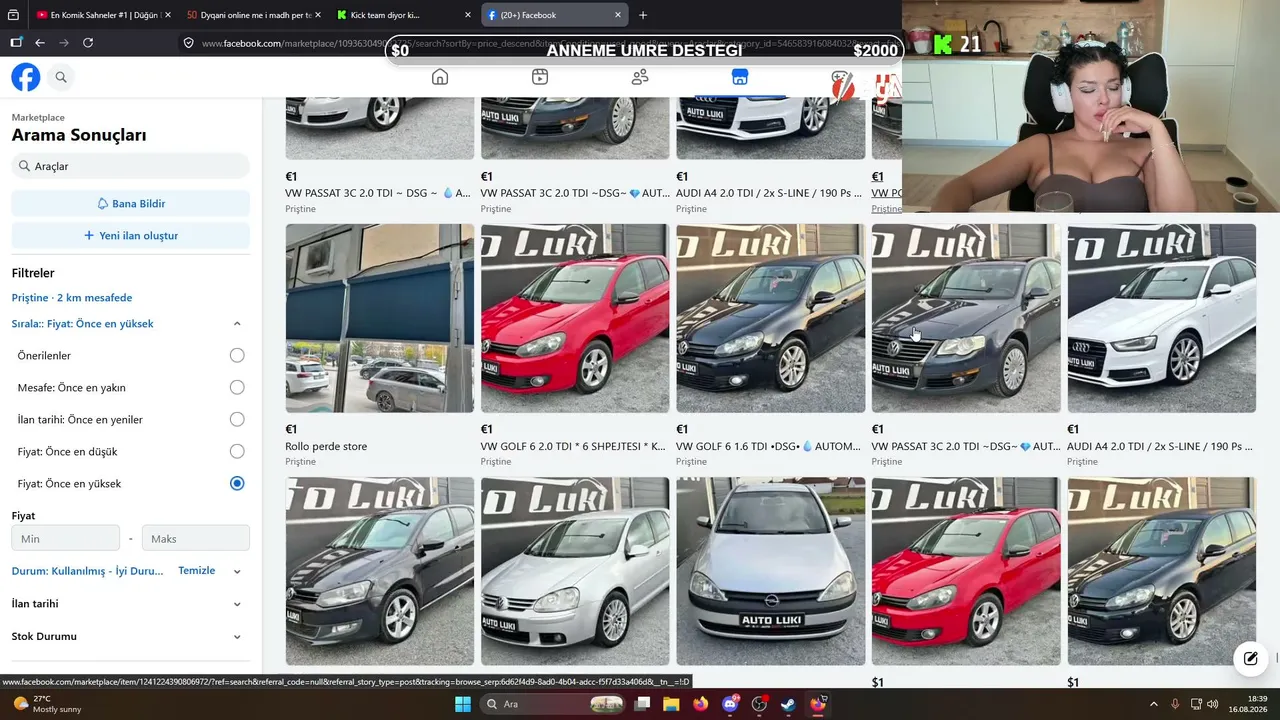Click the Araçlar Marketplace search box
The width and height of the screenshot is (1280, 720).
131,166
